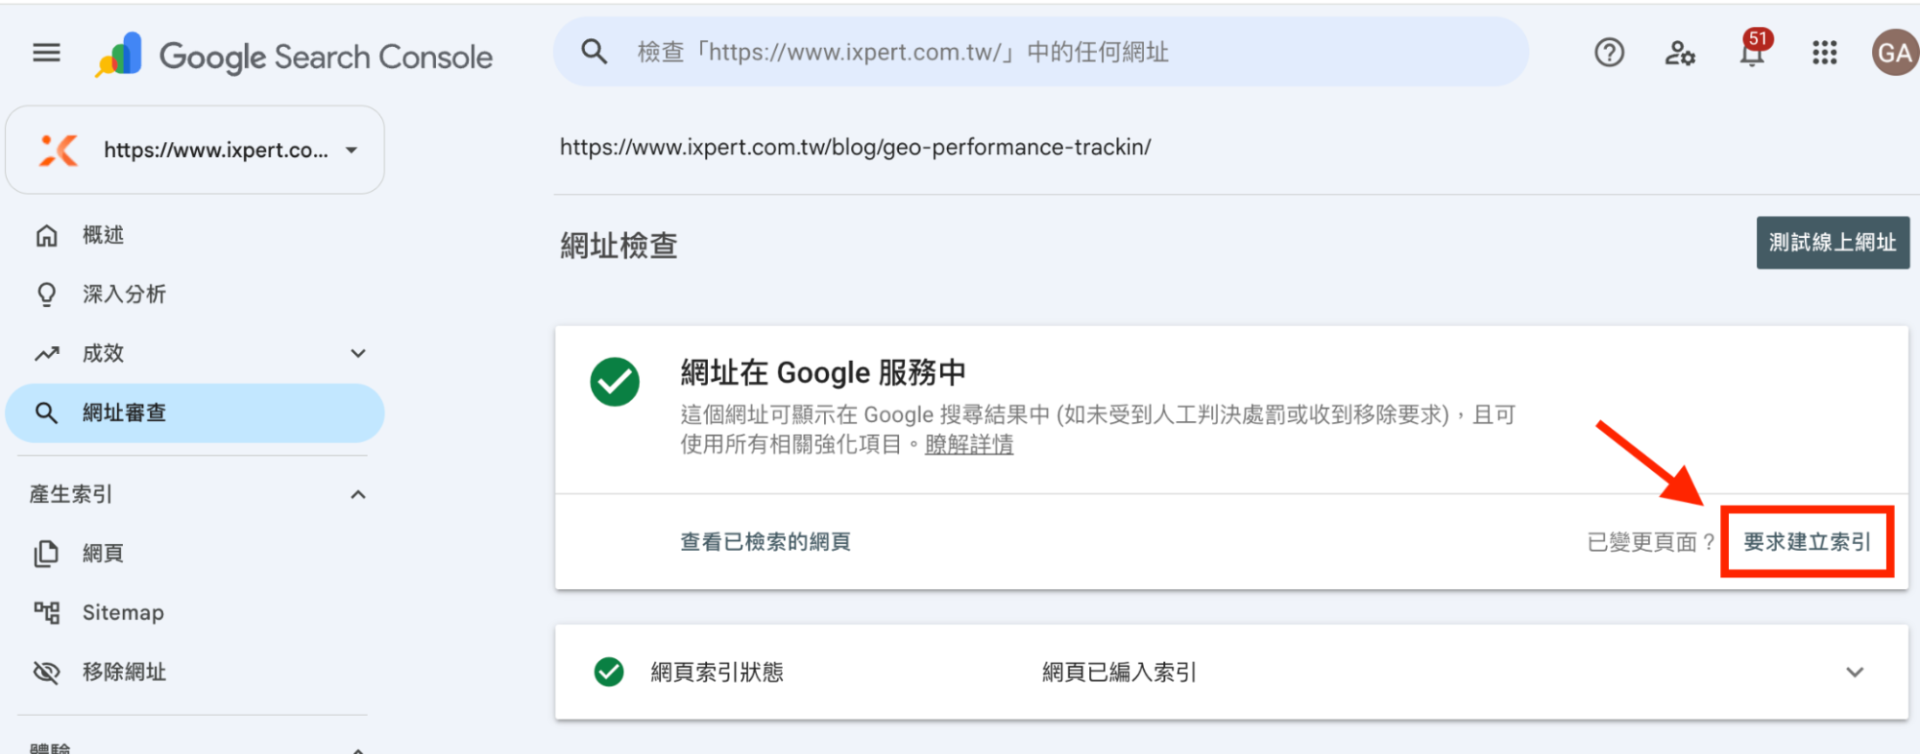Collapse the 產生索引 section
This screenshot has height=754, width=1920.
click(x=358, y=494)
